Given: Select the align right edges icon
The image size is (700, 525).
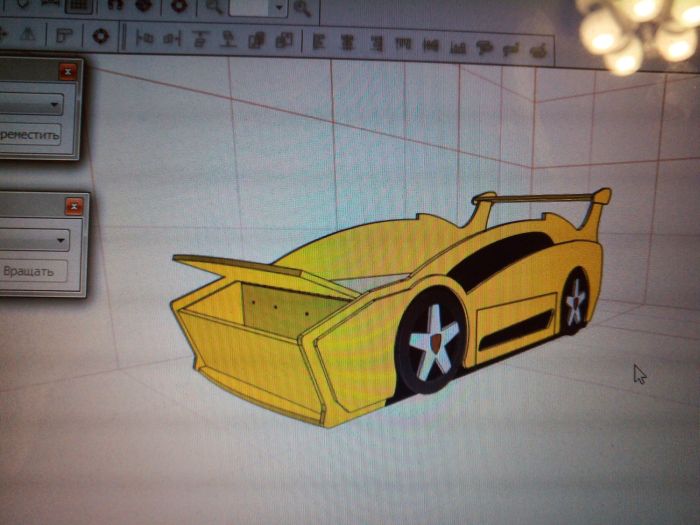Looking at the screenshot, I should pos(376,44).
